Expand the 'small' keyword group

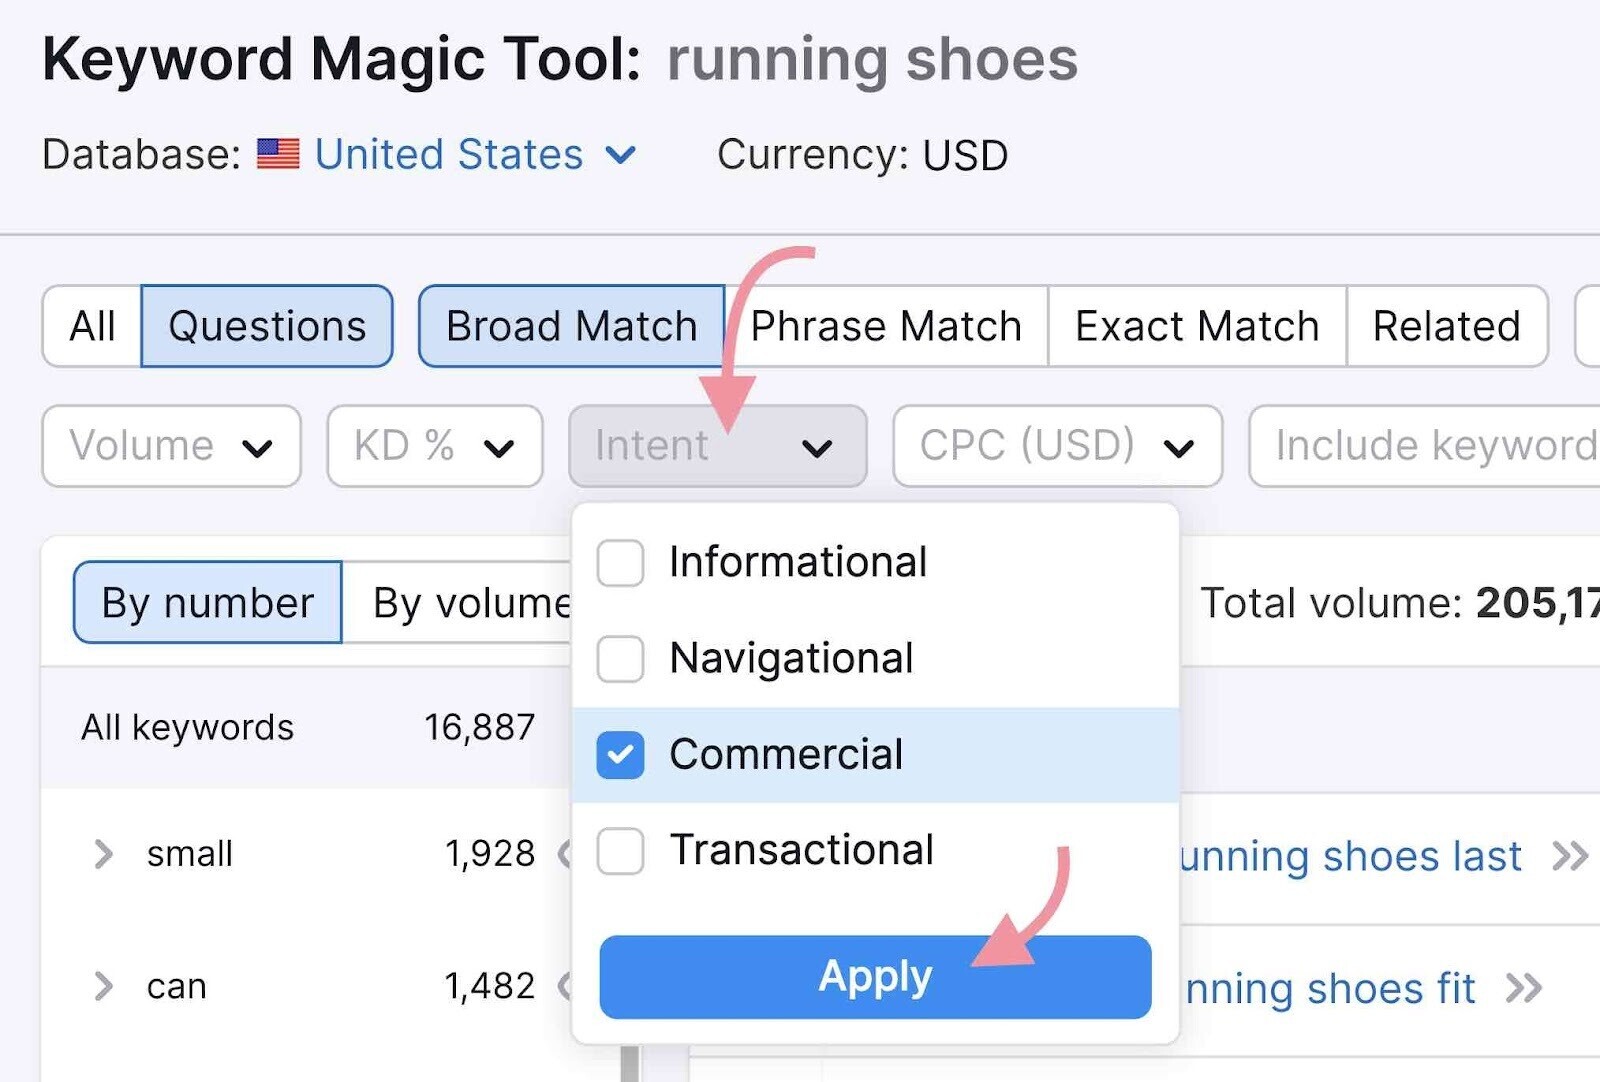pos(103,854)
